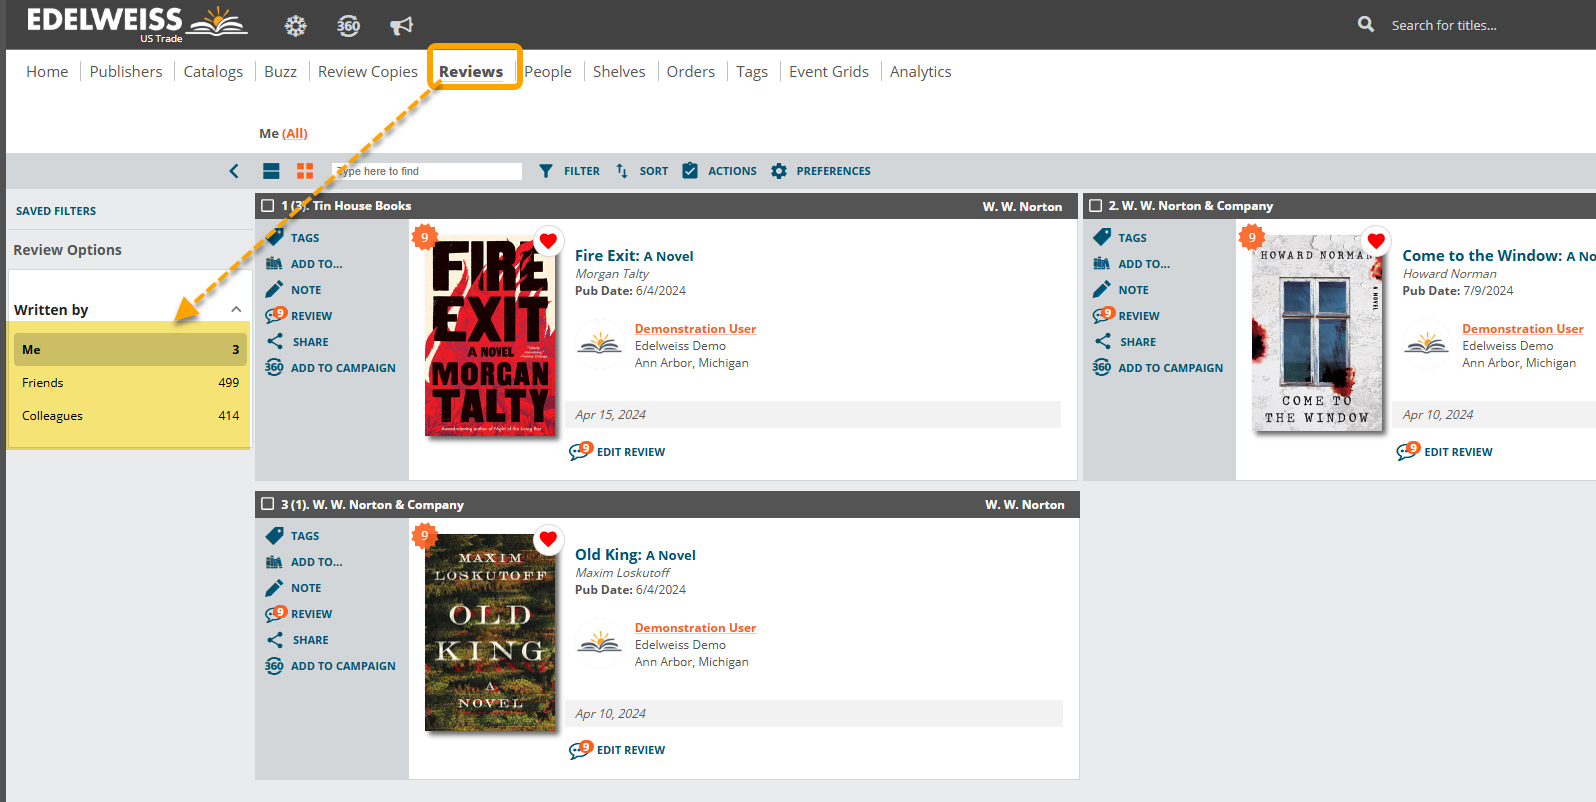The image size is (1596, 802).
Task: Select Colleagues filter with 414 reviews
Action: pyautogui.click(x=130, y=415)
